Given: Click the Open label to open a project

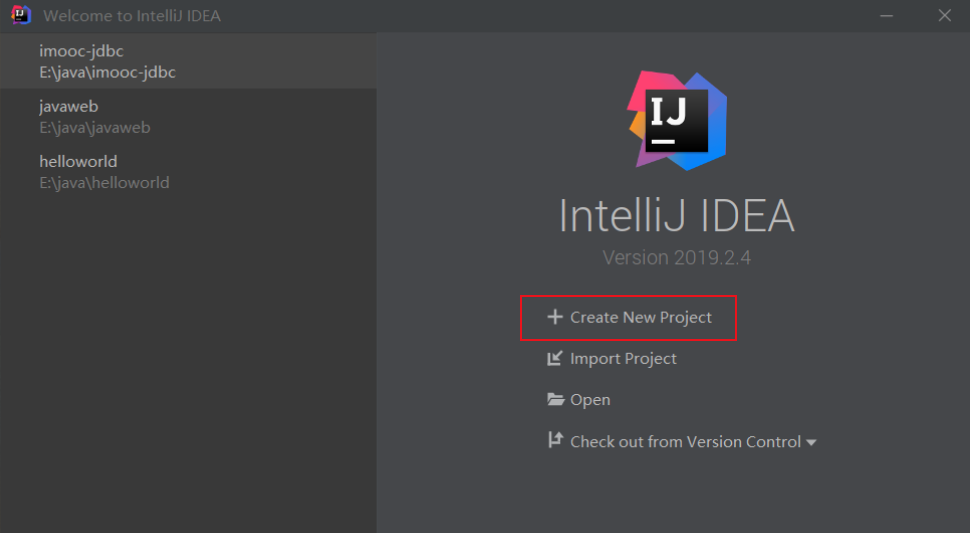Looking at the screenshot, I should click(590, 400).
